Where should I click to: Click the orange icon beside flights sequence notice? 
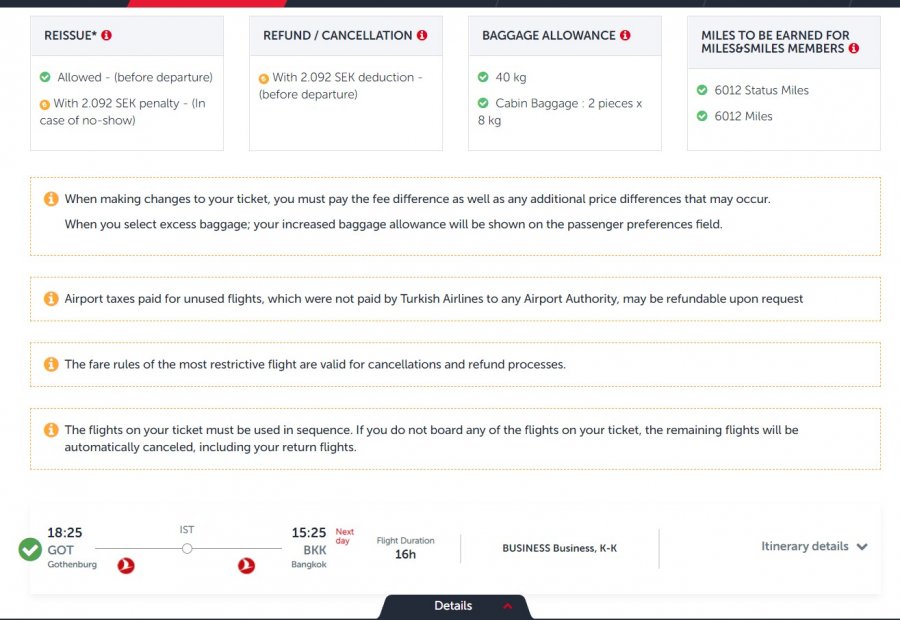coord(51,430)
